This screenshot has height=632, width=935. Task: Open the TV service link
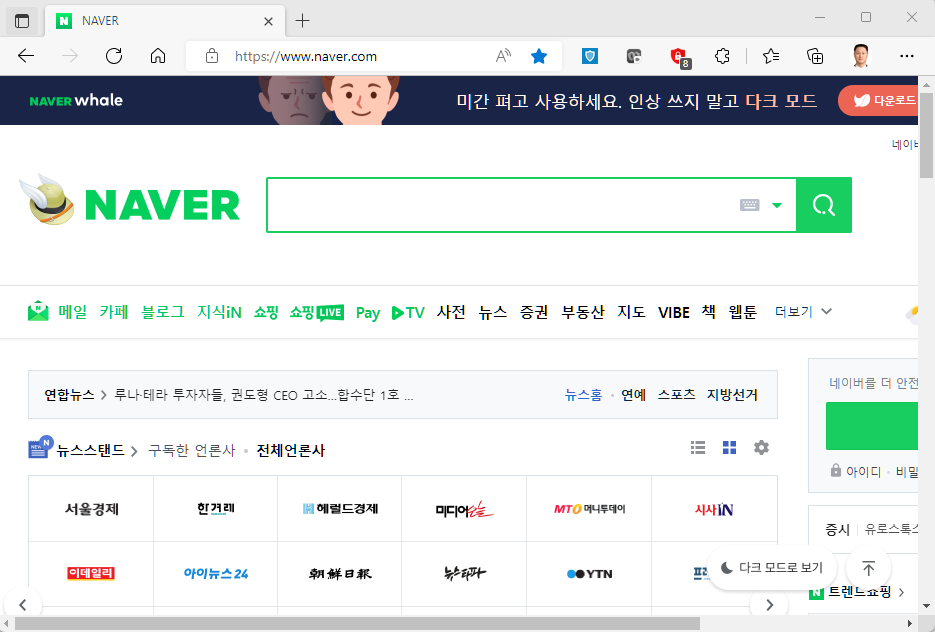408,312
